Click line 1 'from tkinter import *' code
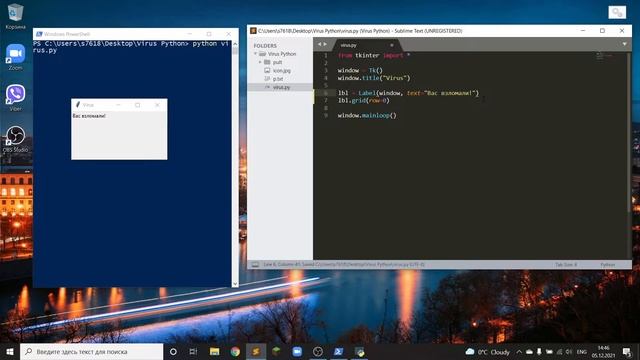 374,56
